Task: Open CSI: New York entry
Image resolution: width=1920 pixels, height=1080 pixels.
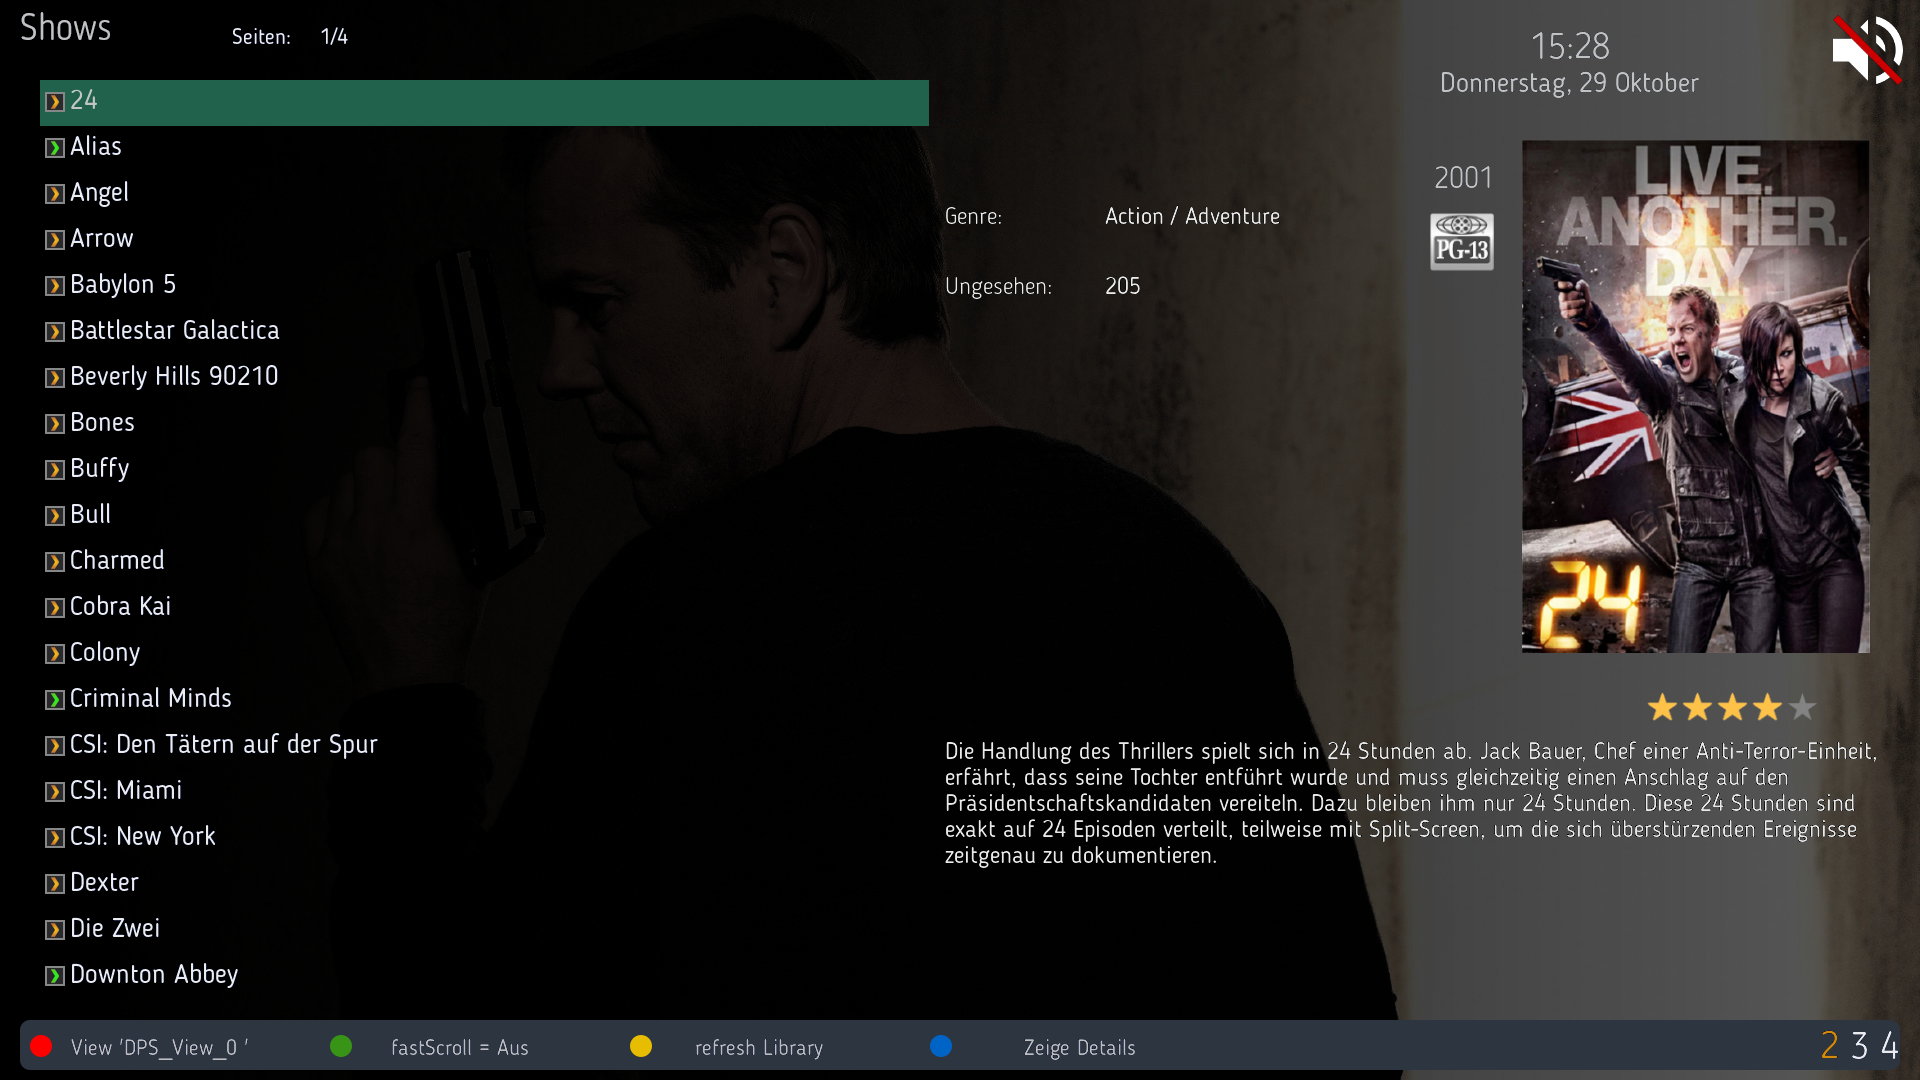Action: (484, 837)
